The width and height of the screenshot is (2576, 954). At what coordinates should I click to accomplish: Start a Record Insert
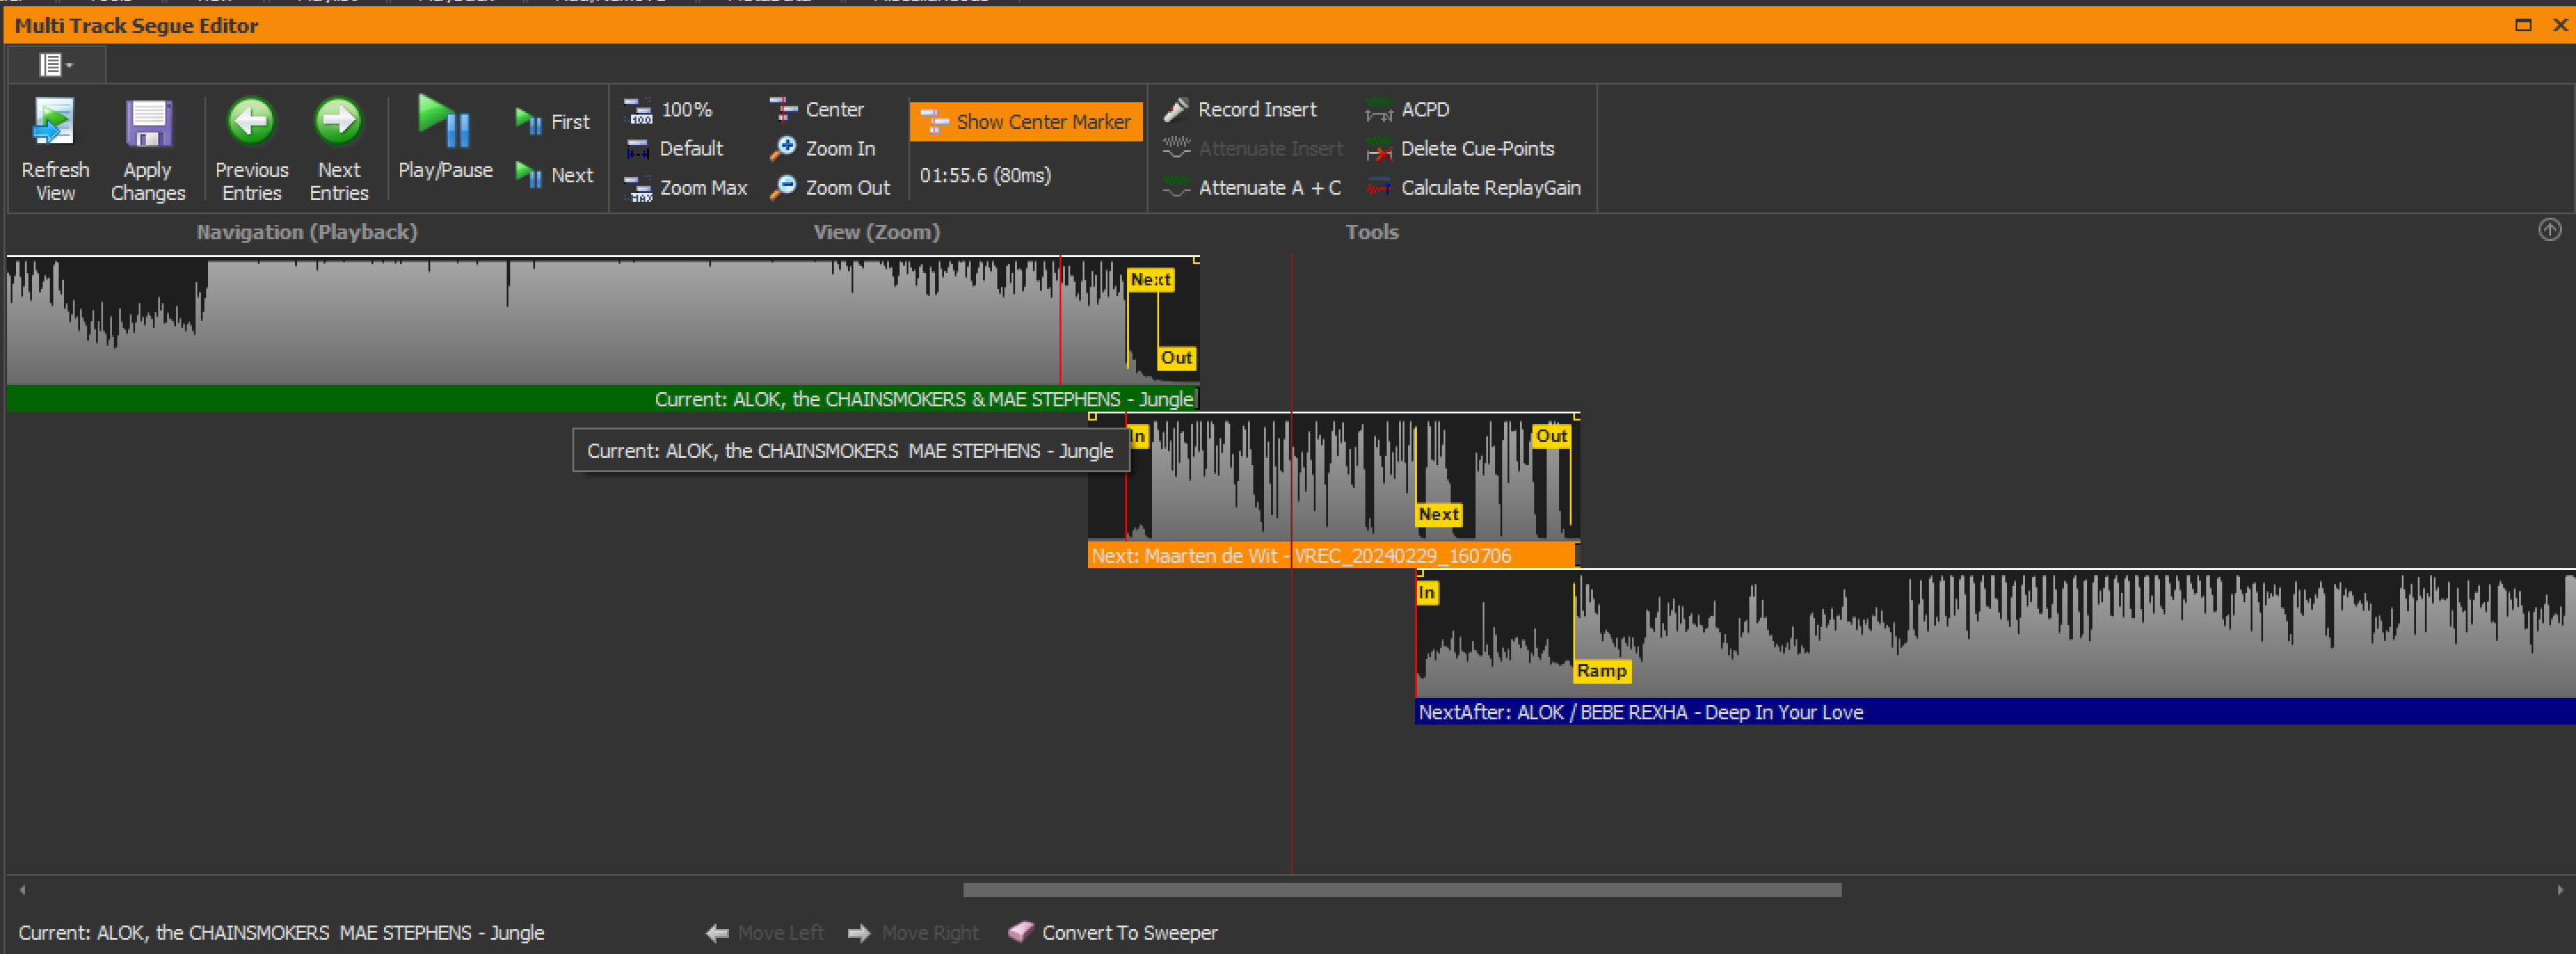point(1240,110)
